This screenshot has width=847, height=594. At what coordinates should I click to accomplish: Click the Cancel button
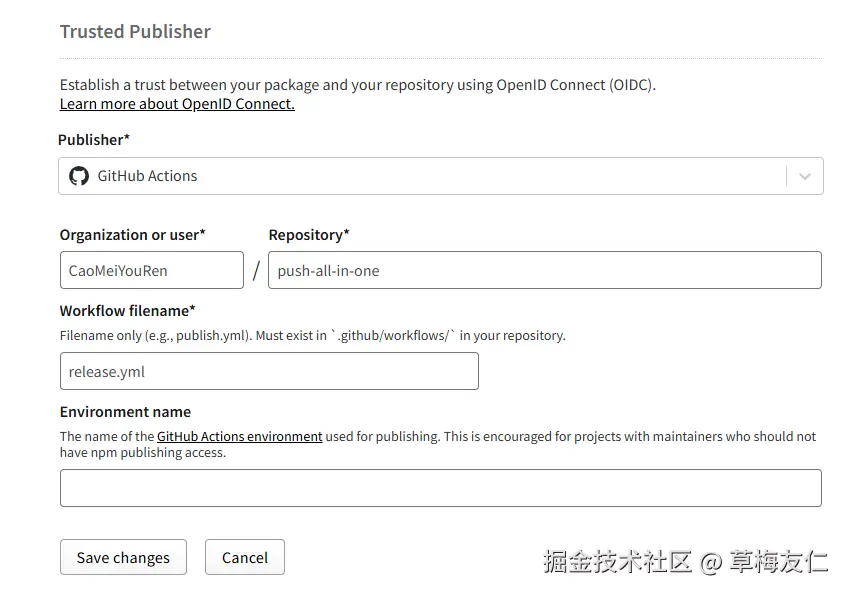245,557
